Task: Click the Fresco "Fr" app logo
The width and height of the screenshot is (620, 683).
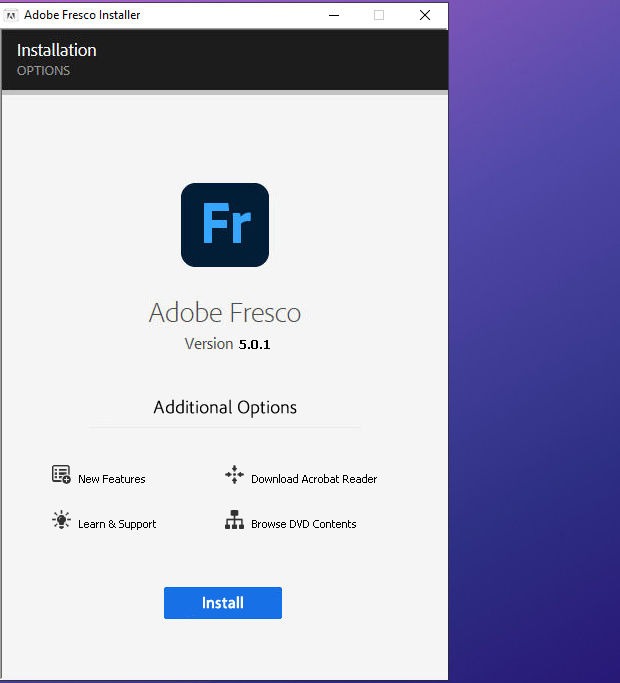Action: (225, 225)
